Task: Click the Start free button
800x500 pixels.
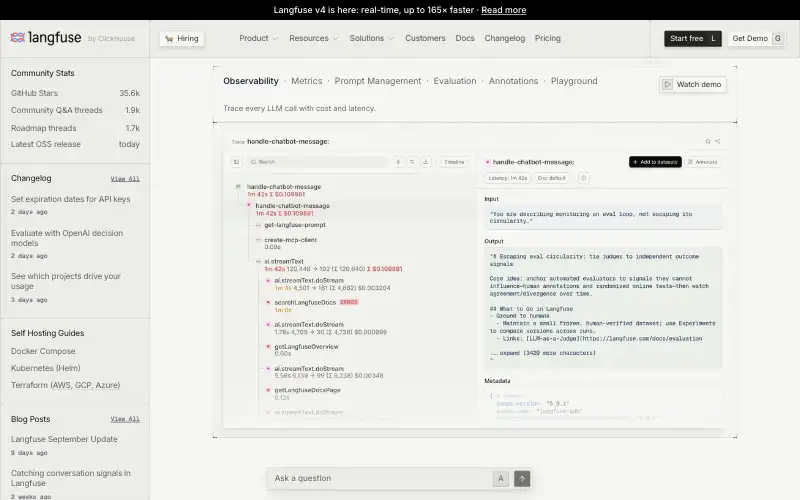Action: [x=692, y=38]
